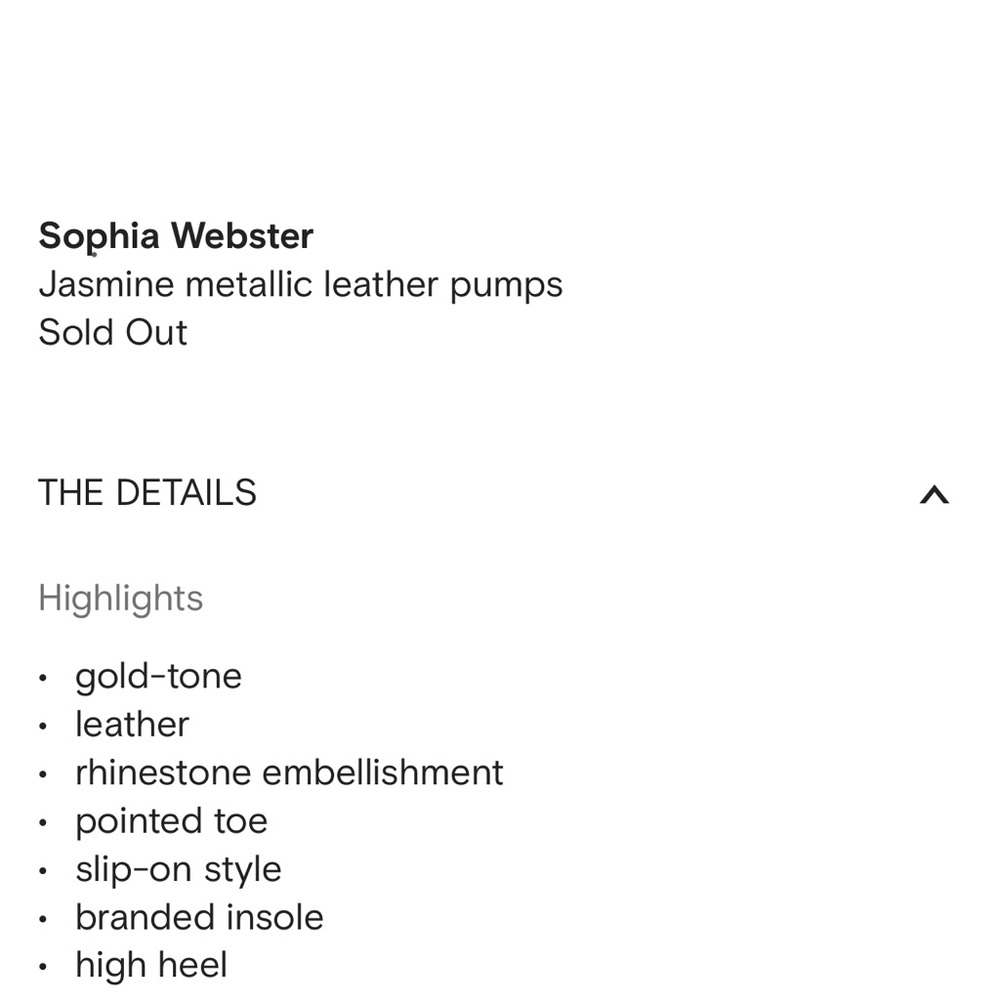Click the bullet beside pointed toe
This screenshot has height=1000, width=1000.
pyautogui.click(x=43, y=823)
